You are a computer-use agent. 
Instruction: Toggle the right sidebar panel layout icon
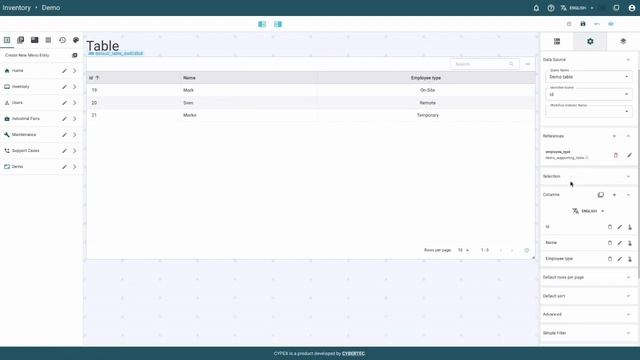[x=278, y=24]
